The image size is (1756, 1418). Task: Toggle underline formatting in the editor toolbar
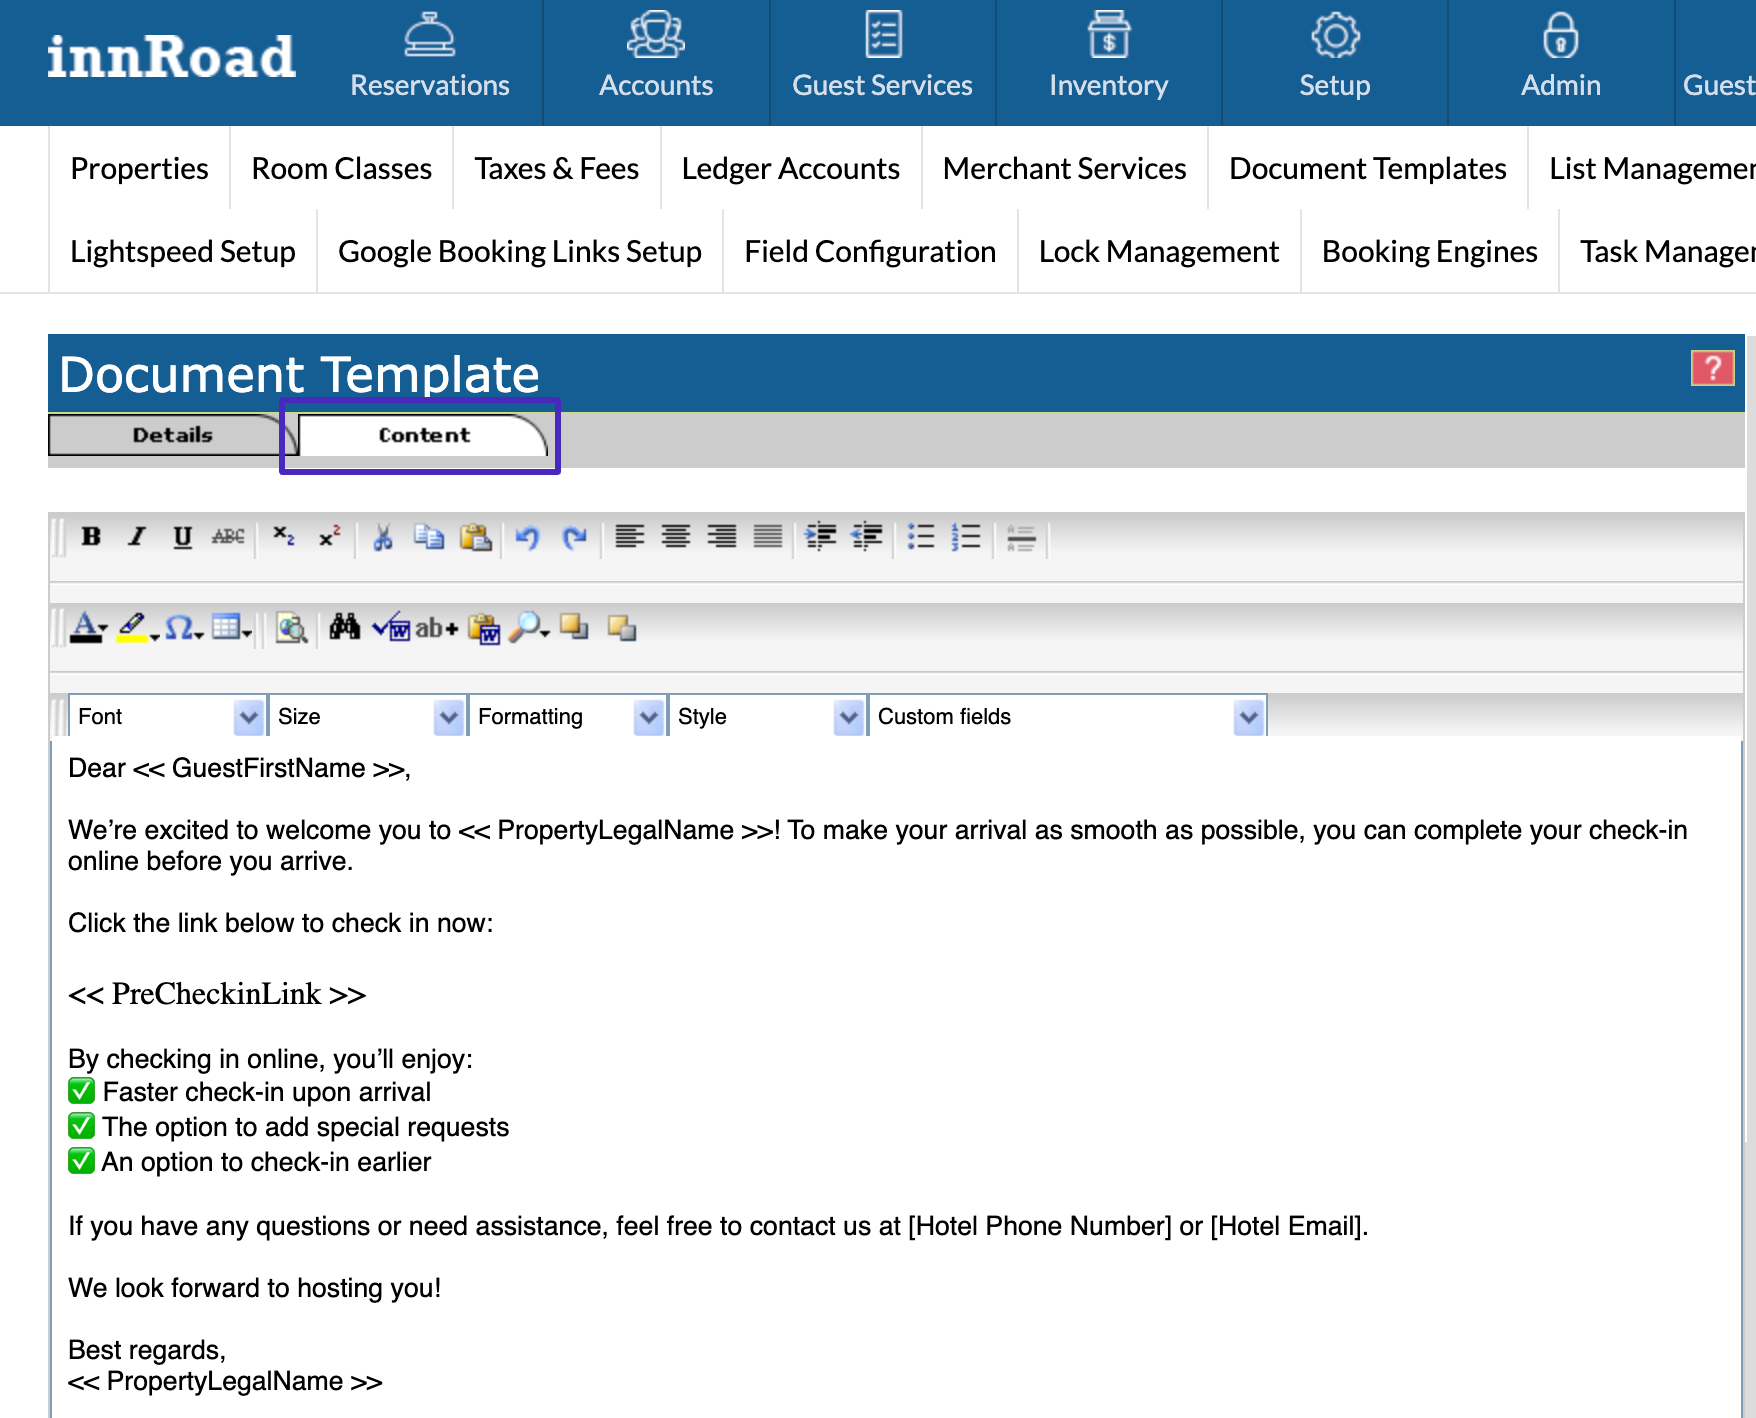click(182, 537)
